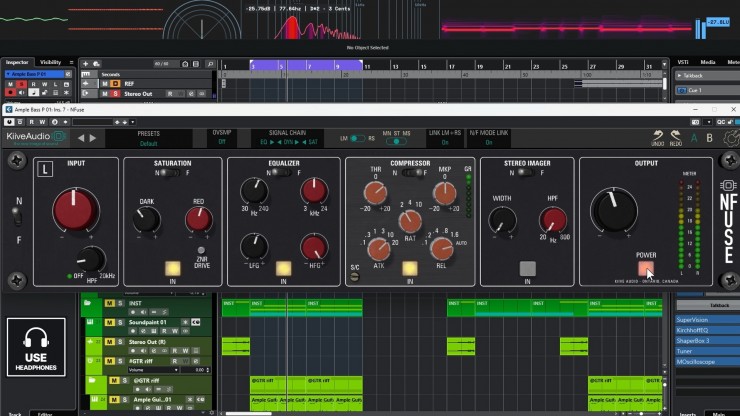Select Cue 1 in right panel

click(706, 90)
